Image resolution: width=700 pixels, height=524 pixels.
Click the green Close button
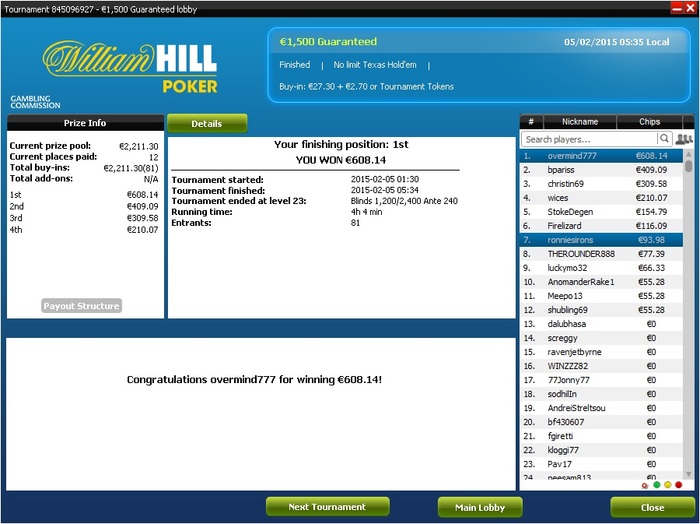coord(652,507)
